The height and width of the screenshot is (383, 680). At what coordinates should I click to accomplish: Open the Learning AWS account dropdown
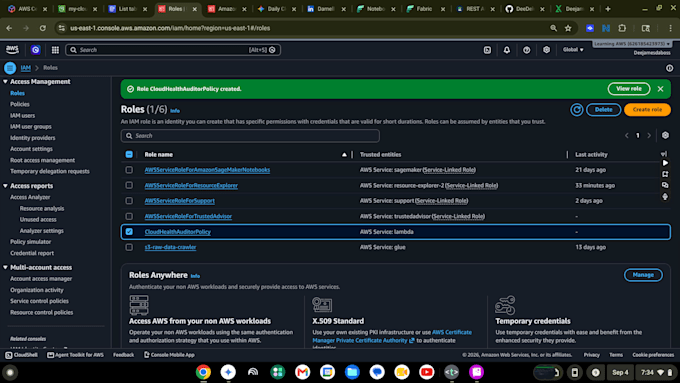pyautogui.click(x=632, y=44)
